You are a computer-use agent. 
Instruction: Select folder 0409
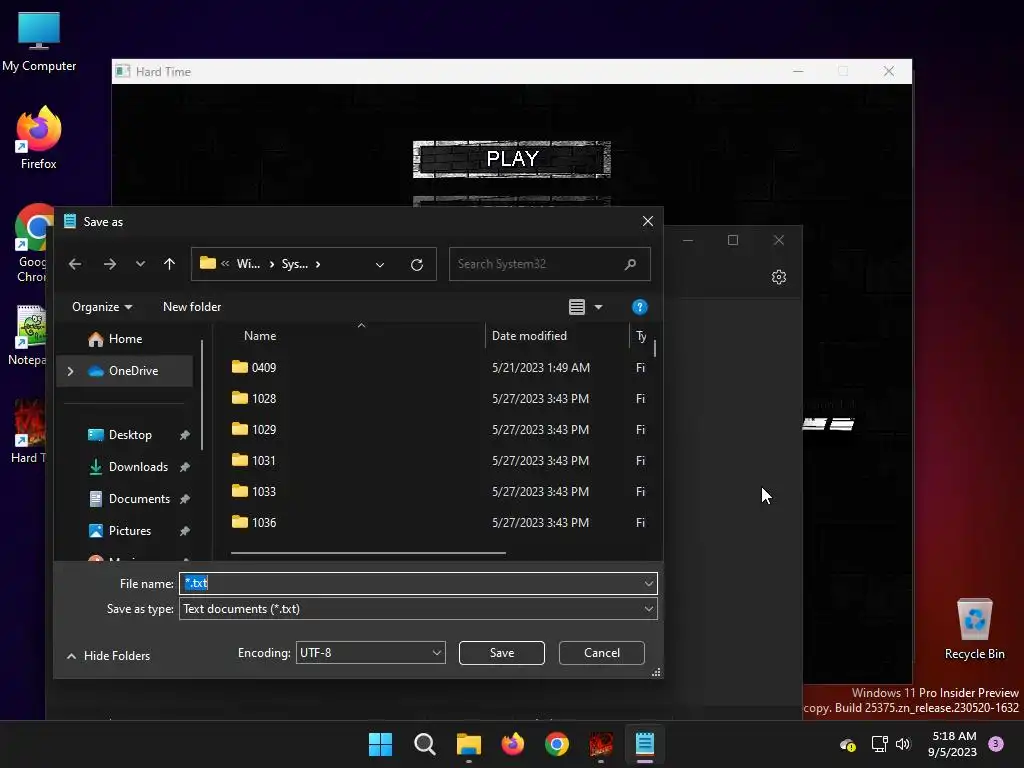coord(264,368)
